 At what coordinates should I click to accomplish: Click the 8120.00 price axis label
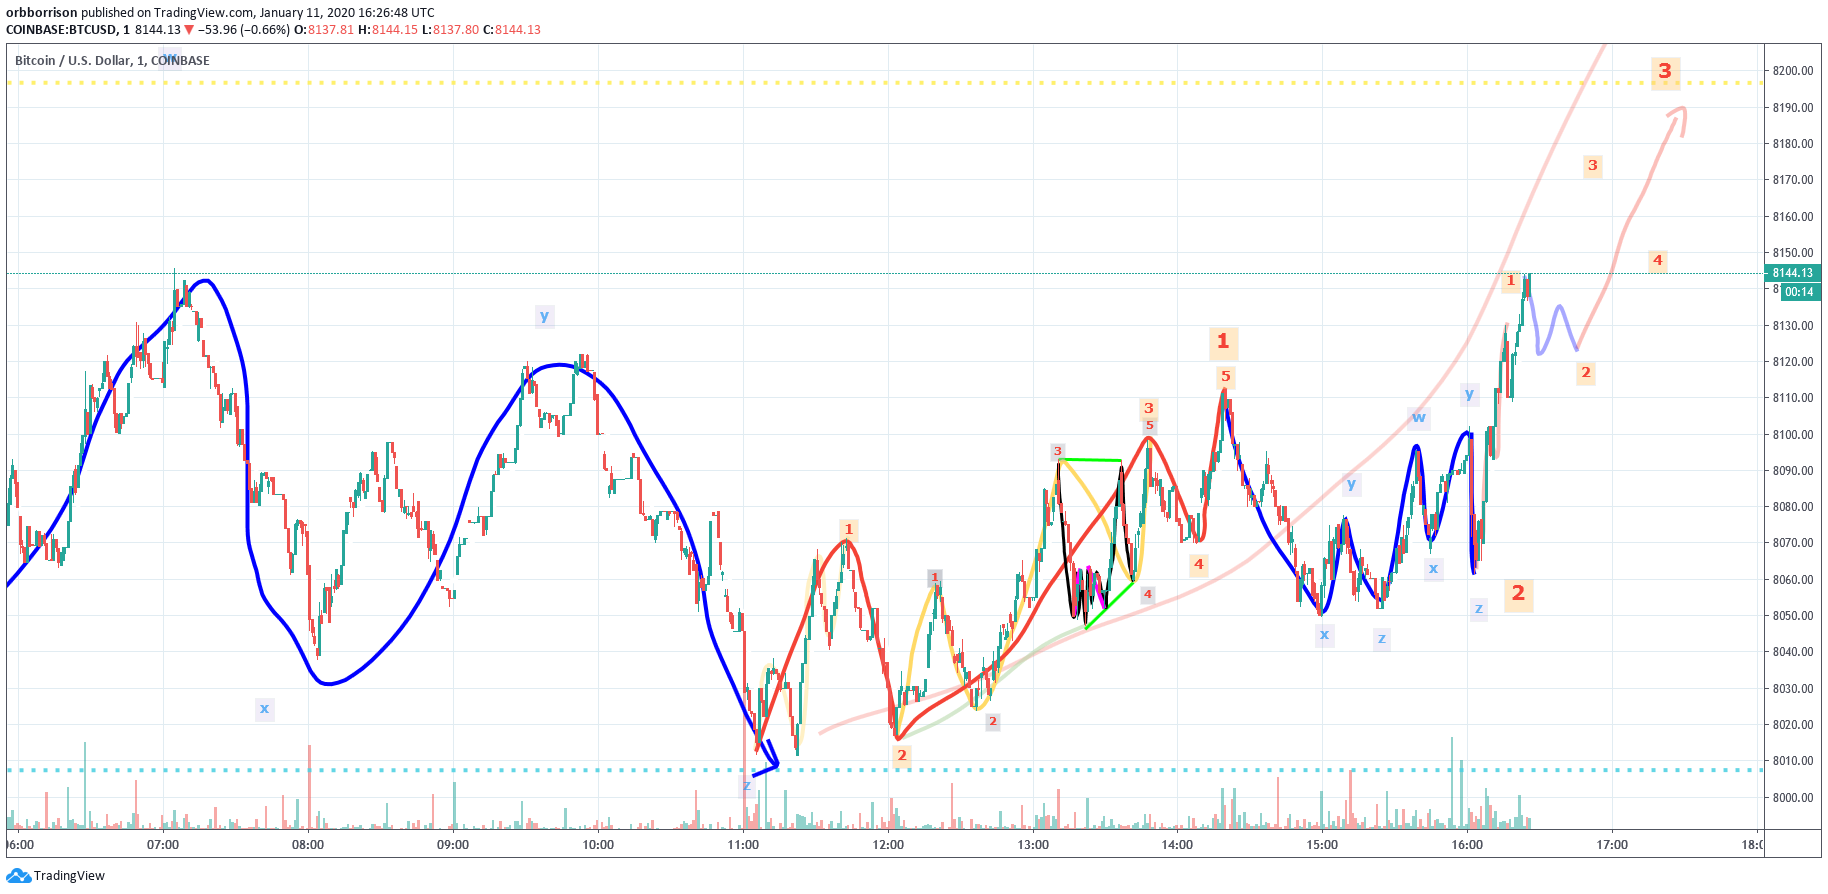pyautogui.click(x=1793, y=362)
